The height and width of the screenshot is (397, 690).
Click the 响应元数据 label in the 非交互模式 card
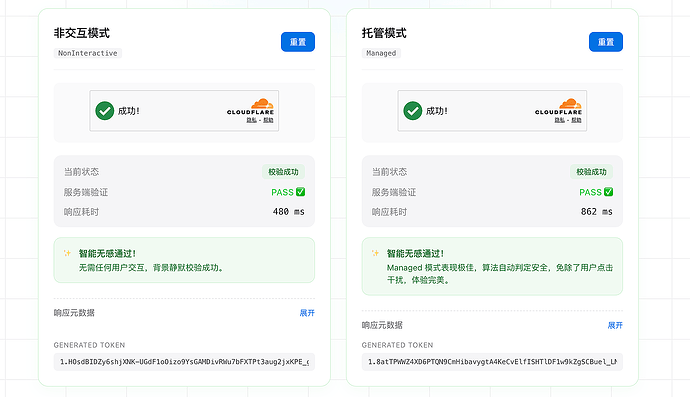point(74,313)
